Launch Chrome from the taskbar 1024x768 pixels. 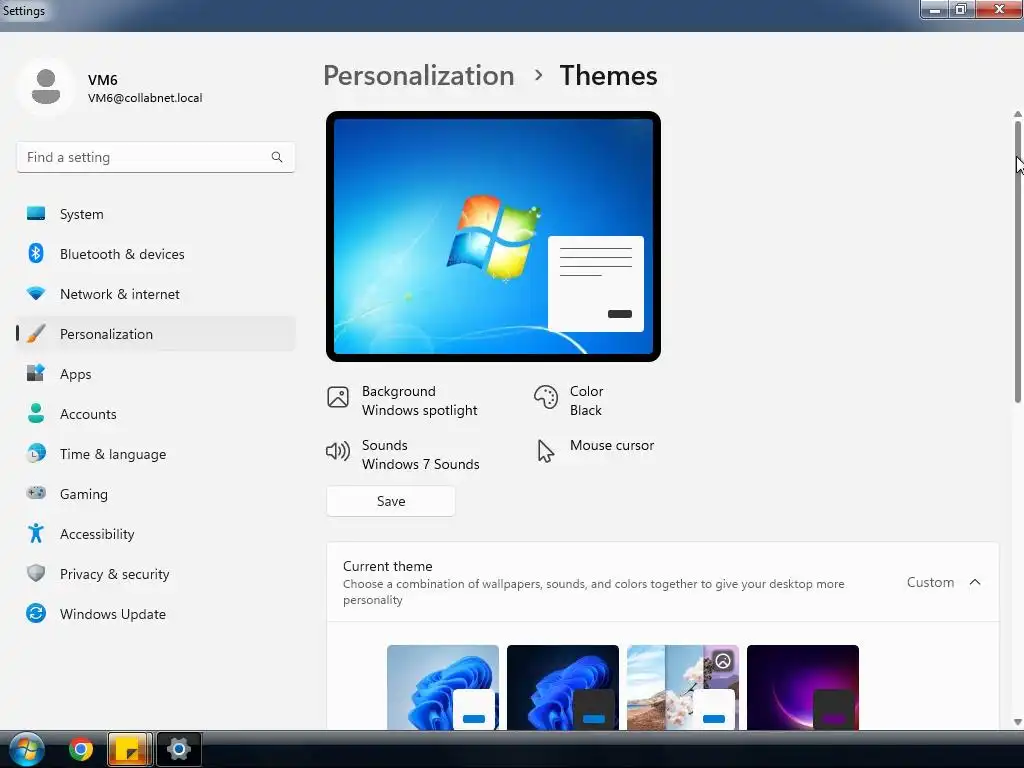click(81, 749)
